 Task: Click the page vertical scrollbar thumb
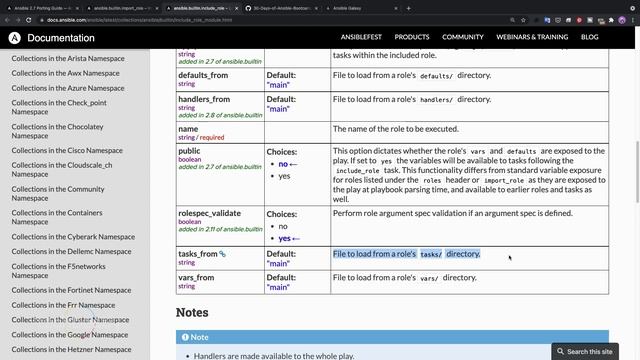tap(637, 171)
